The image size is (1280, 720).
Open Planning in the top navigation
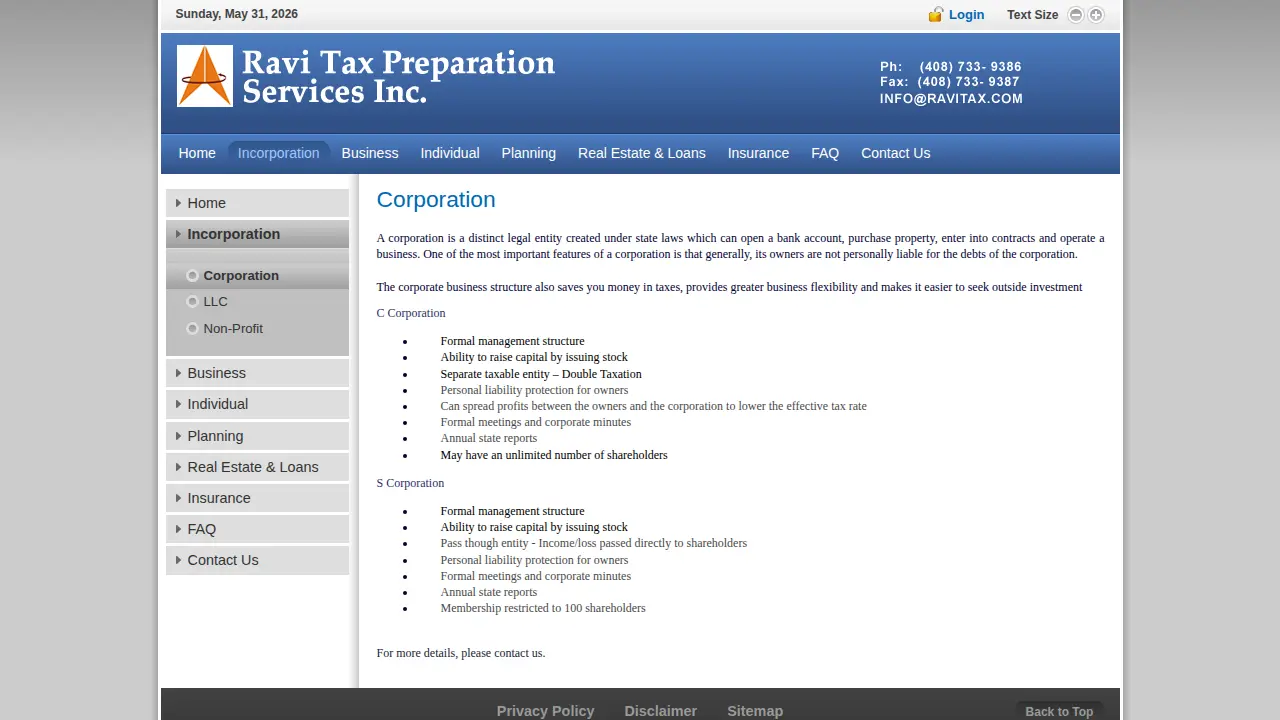pyautogui.click(x=529, y=153)
